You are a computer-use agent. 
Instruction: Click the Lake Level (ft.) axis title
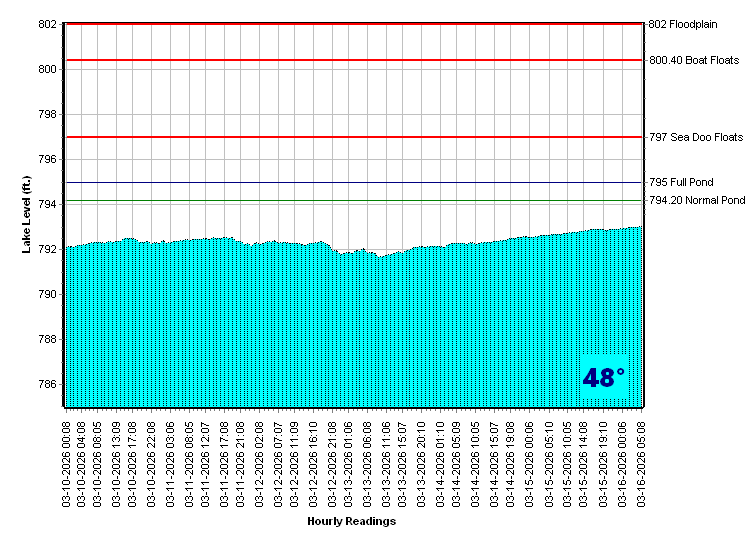coord(27,214)
